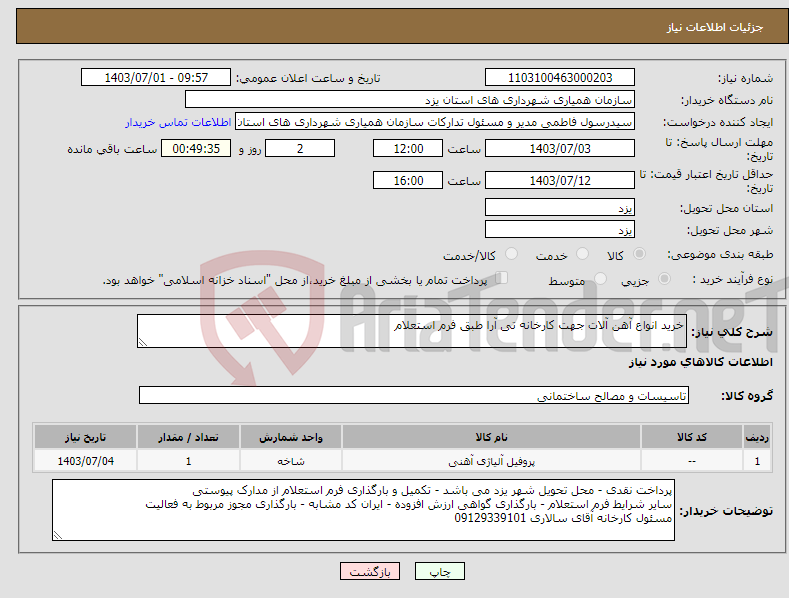Click the تعداد / مقدار column header
This screenshot has height=598, width=789.
(x=188, y=437)
